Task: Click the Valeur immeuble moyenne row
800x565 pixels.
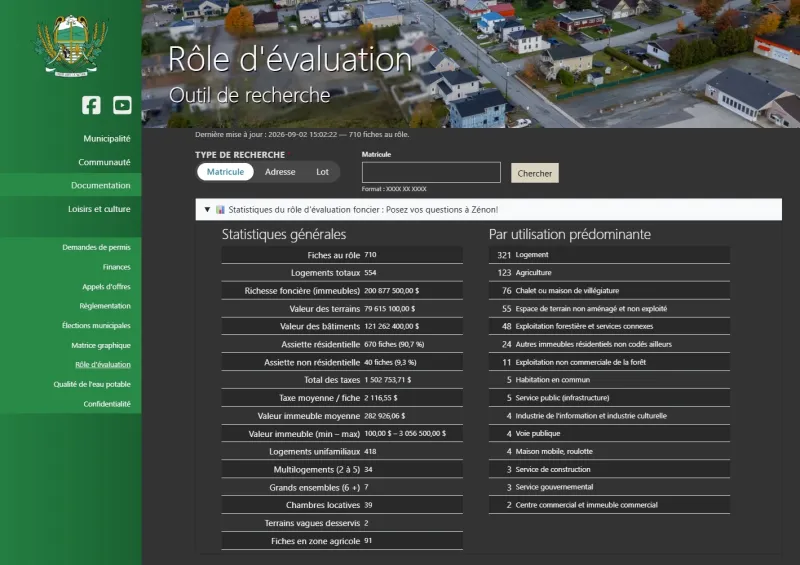Action: (x=342, y=415)
